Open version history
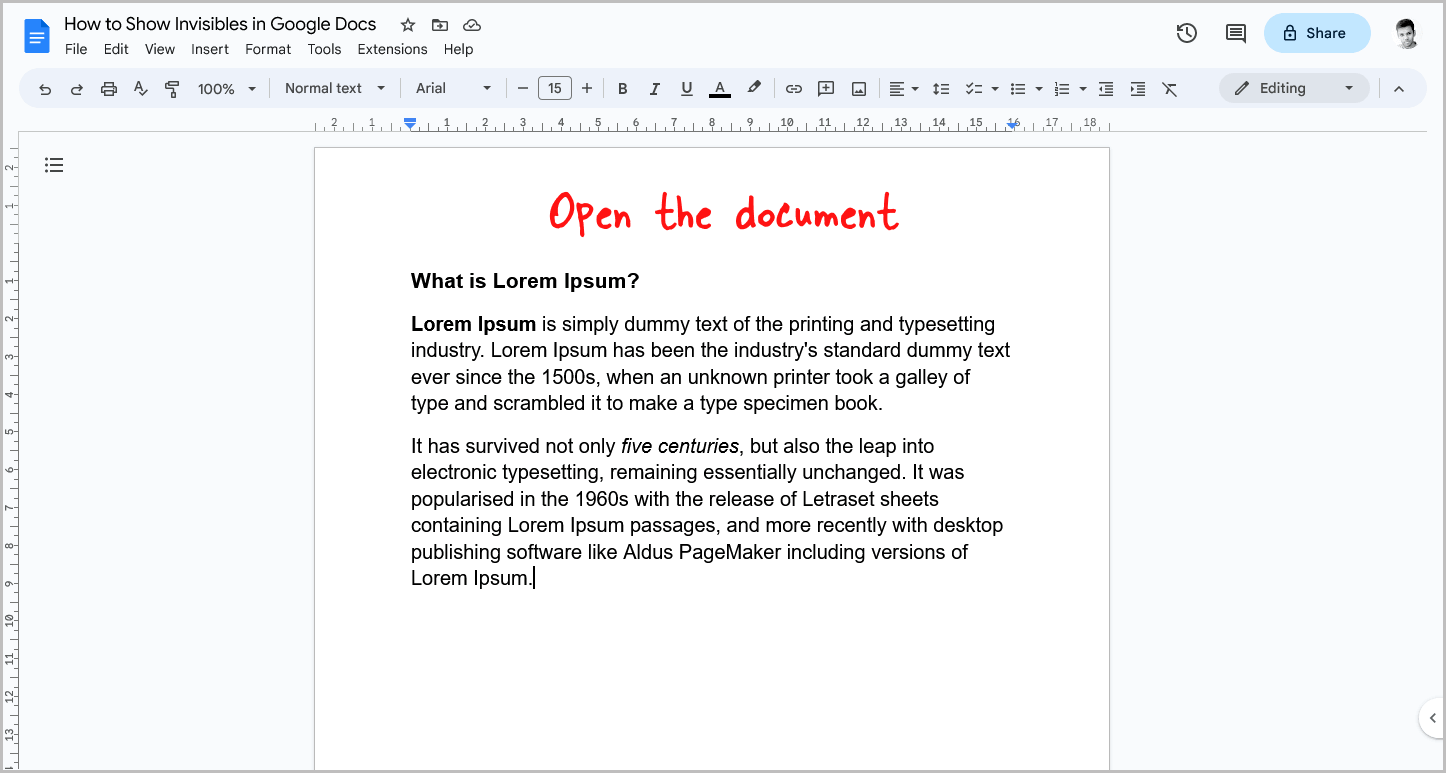 pyautogui.click(x=1186, y=33)
